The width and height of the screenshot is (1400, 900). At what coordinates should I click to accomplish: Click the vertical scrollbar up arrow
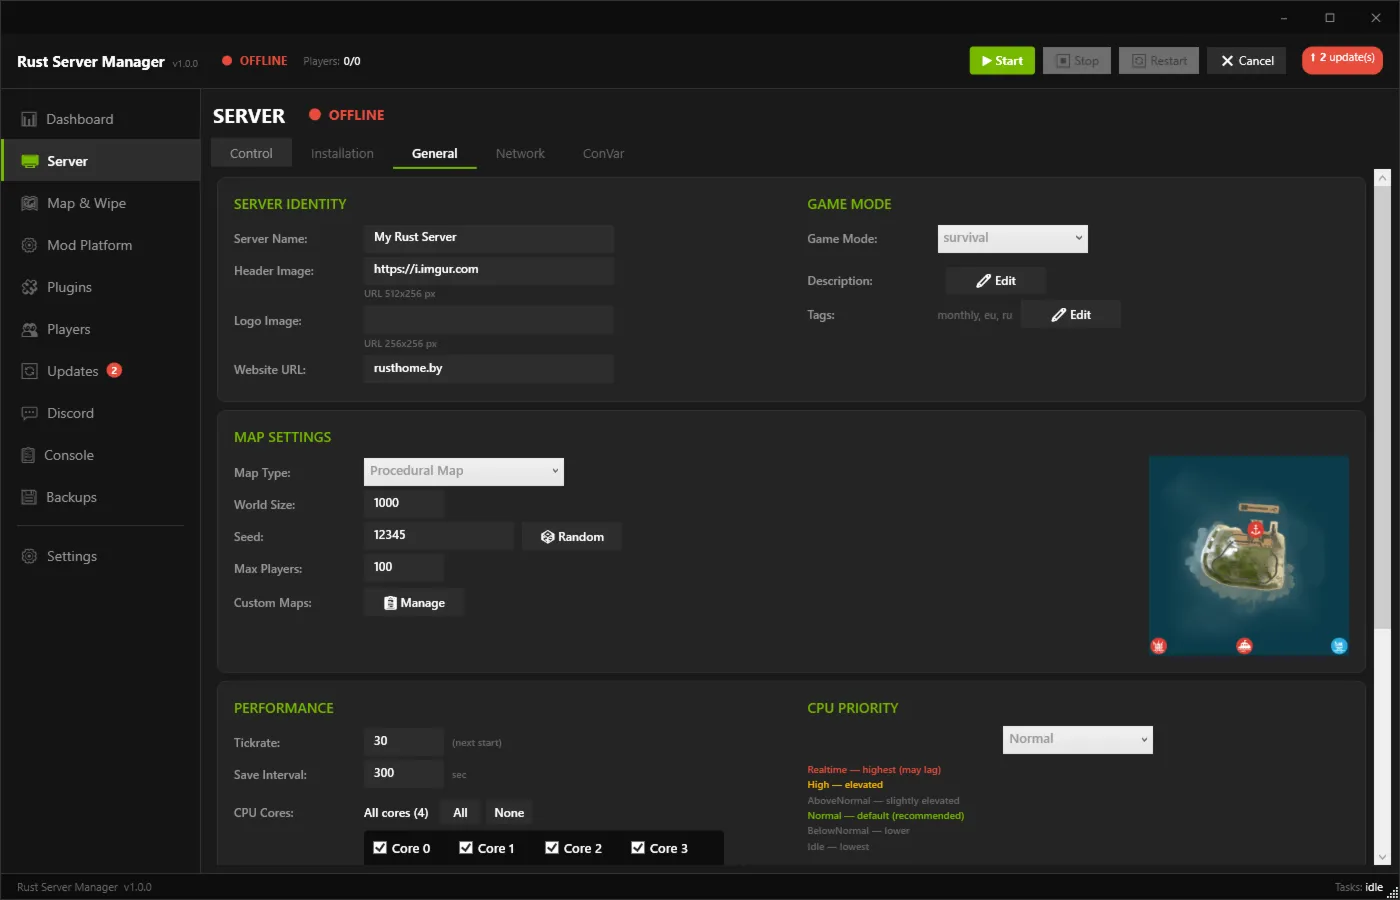coord(1382,178)
